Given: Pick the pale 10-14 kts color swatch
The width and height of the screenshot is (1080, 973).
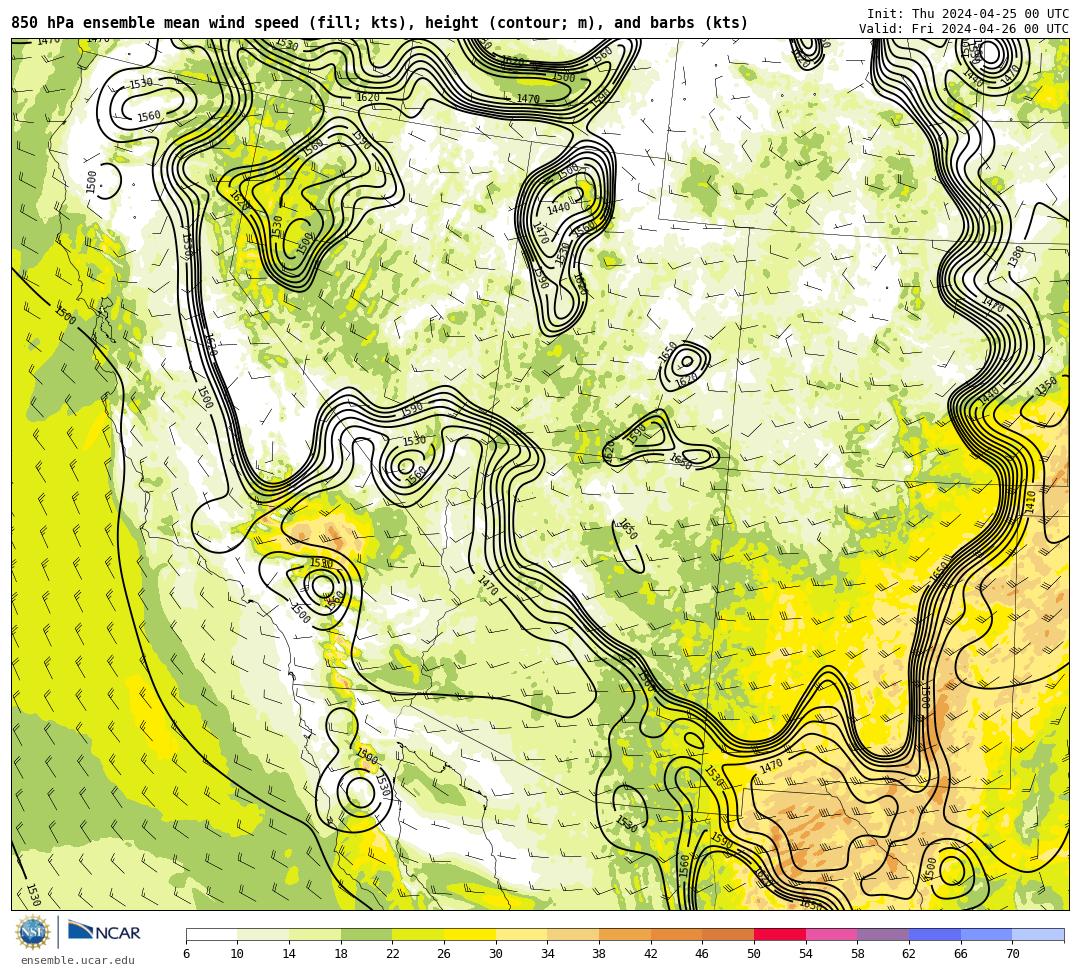Looking at the screenshot, I should (263, 934).
